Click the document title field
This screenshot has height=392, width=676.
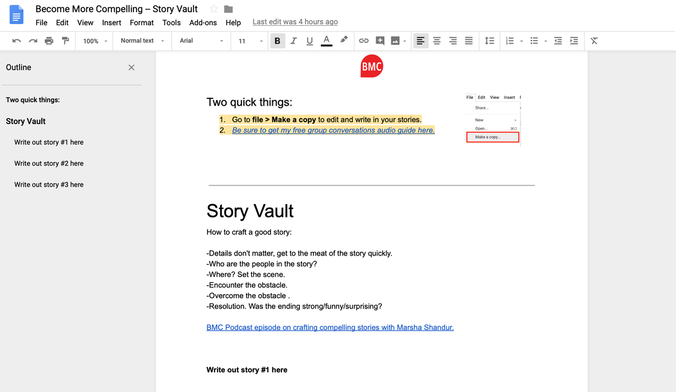point(116,9)
